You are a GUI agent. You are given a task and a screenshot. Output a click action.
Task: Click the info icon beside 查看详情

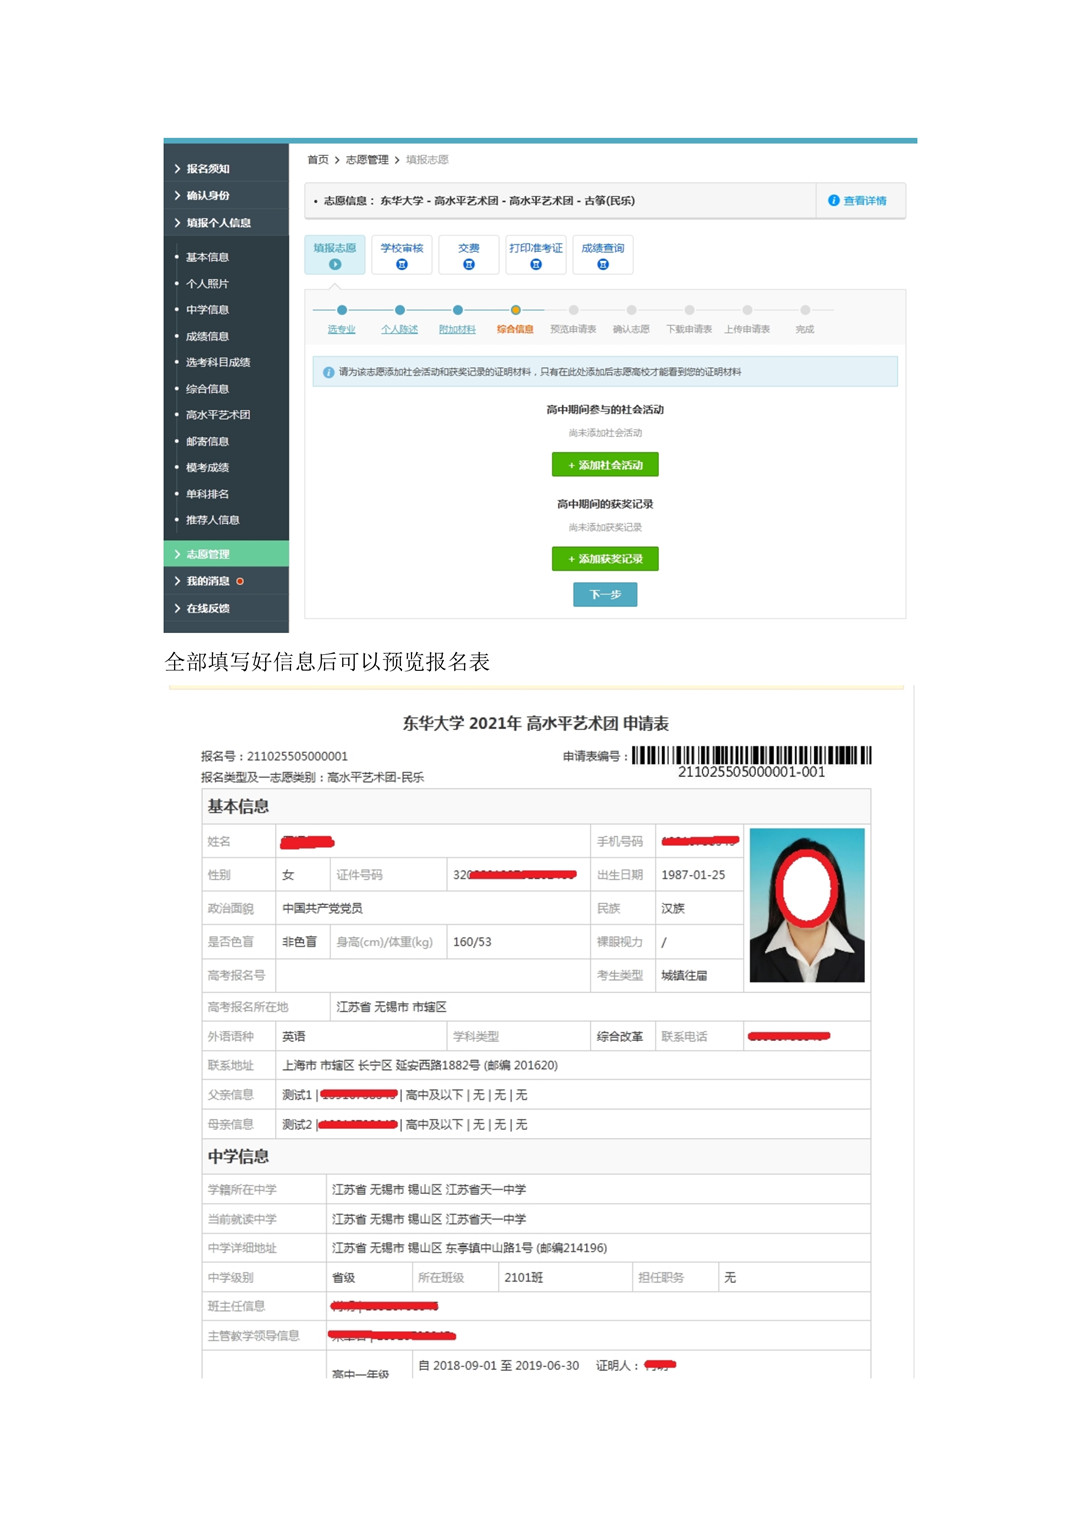[x=833, y=201]
